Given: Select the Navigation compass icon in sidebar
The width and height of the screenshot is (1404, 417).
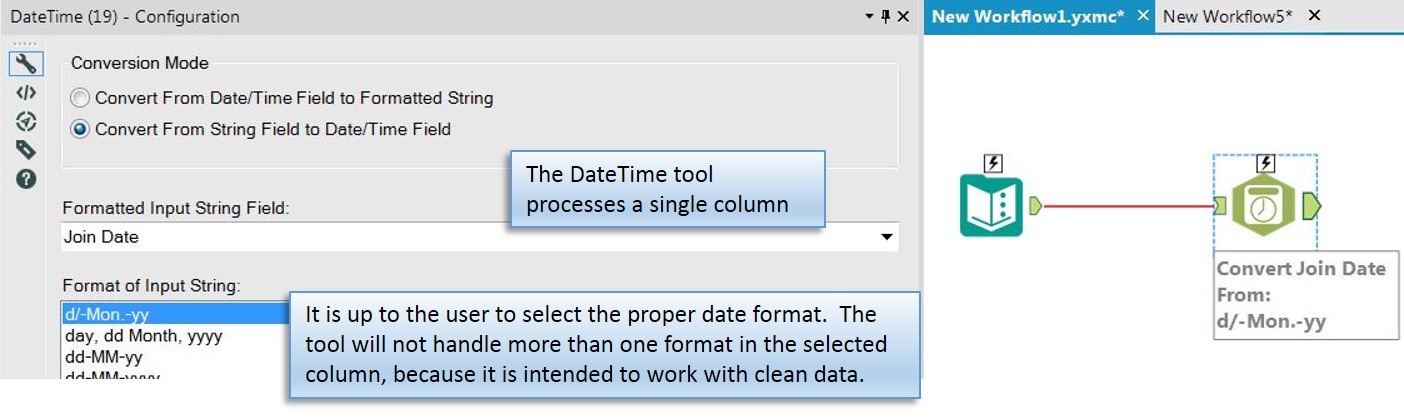Looking at the screenshot, I should [26, 121].
